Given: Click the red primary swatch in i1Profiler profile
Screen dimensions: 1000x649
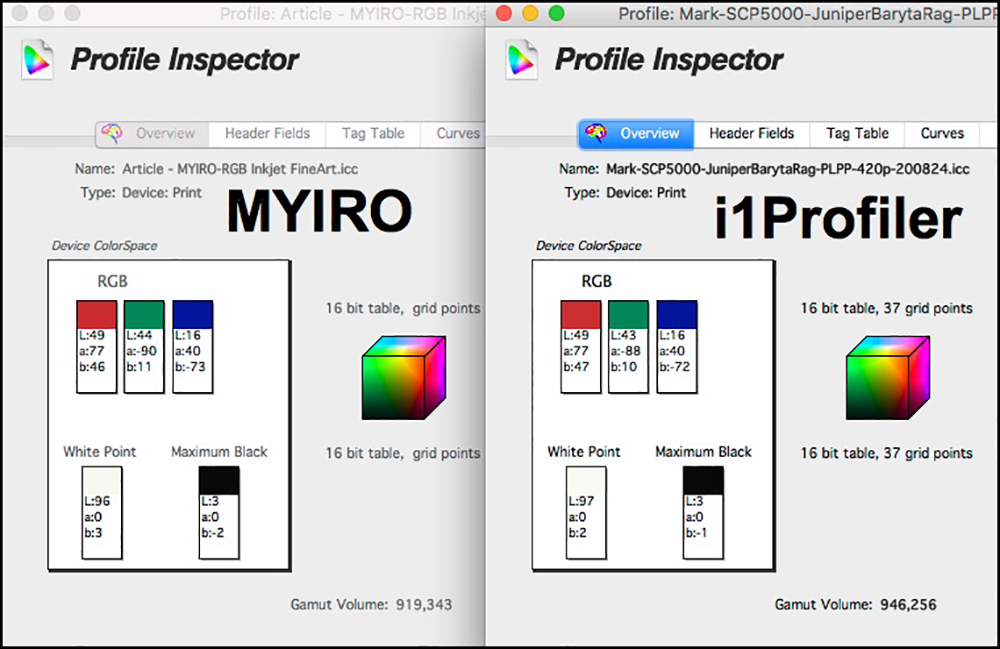Looking at the screenshot, I should click(581, 313).
